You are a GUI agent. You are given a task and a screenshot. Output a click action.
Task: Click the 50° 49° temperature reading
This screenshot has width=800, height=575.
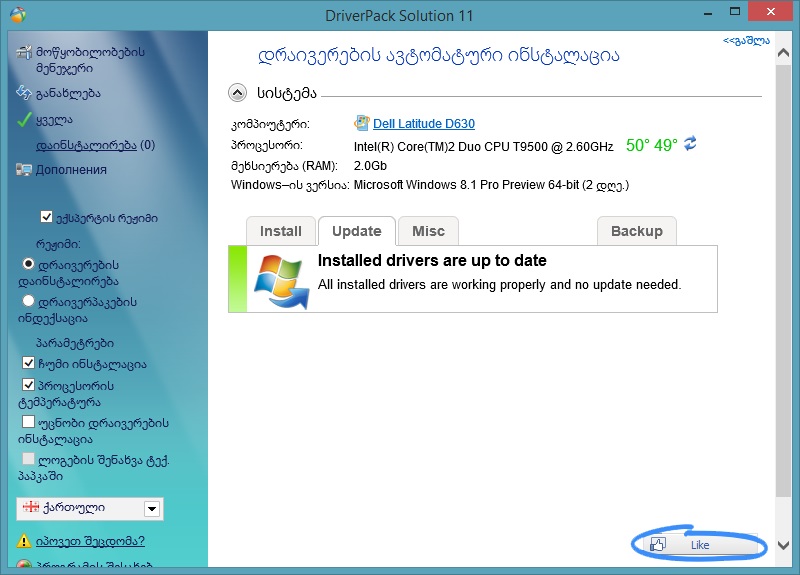(x=652, y=145)
